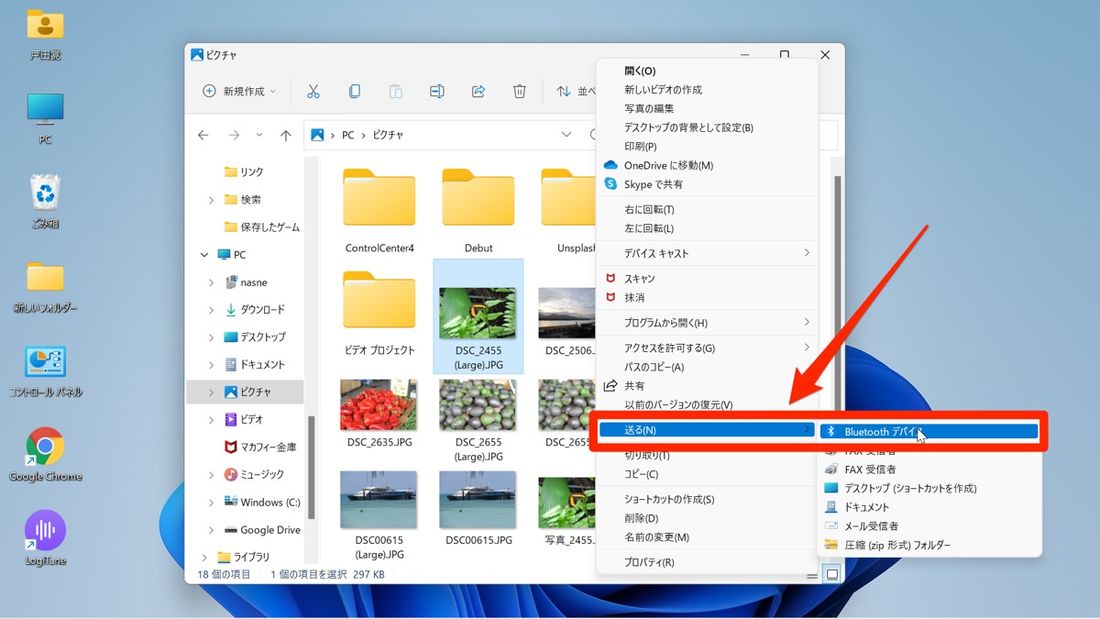The image size is (1100, 619).
Task: Collapse the PC node in navigation pane
Action: tap(204, 255)
